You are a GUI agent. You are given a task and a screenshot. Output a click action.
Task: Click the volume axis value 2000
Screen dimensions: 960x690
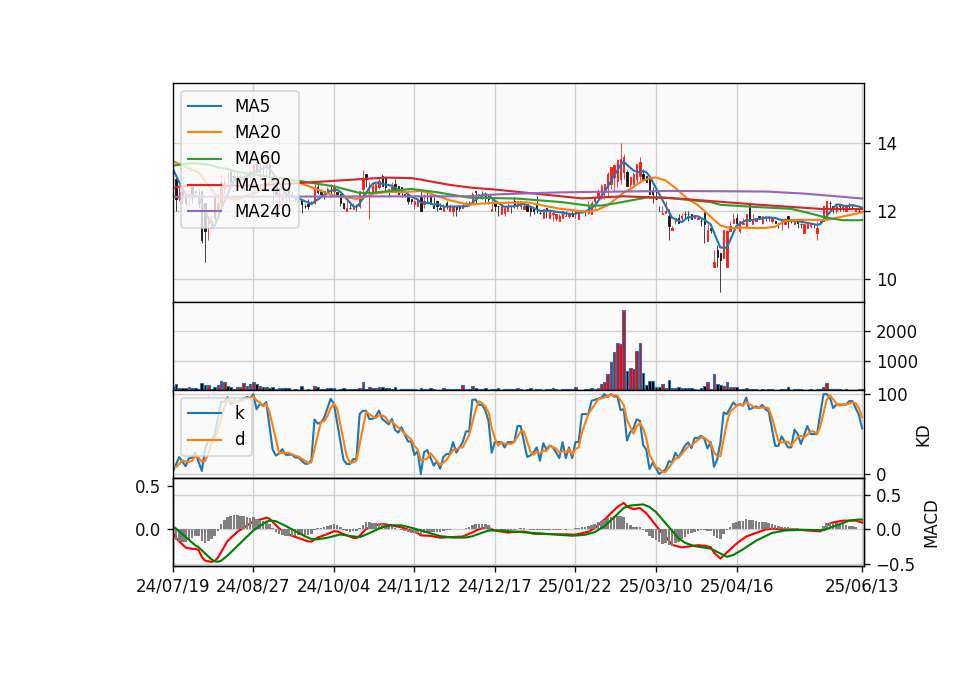[896, 332]
